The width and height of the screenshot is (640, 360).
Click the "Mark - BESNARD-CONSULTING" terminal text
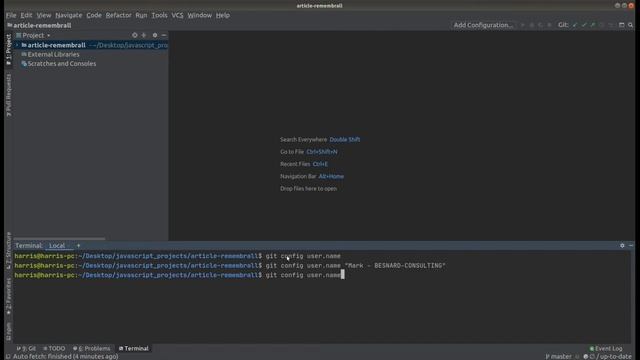tap(395, 266)
